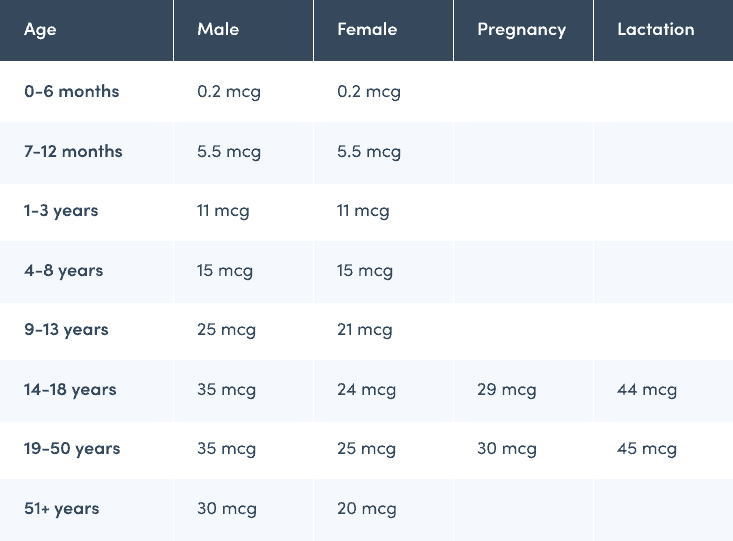Image resolution: width=733 pixels, height=541 pixels.
Task: Select the 7-12 months row label
Action: point(74,152)
